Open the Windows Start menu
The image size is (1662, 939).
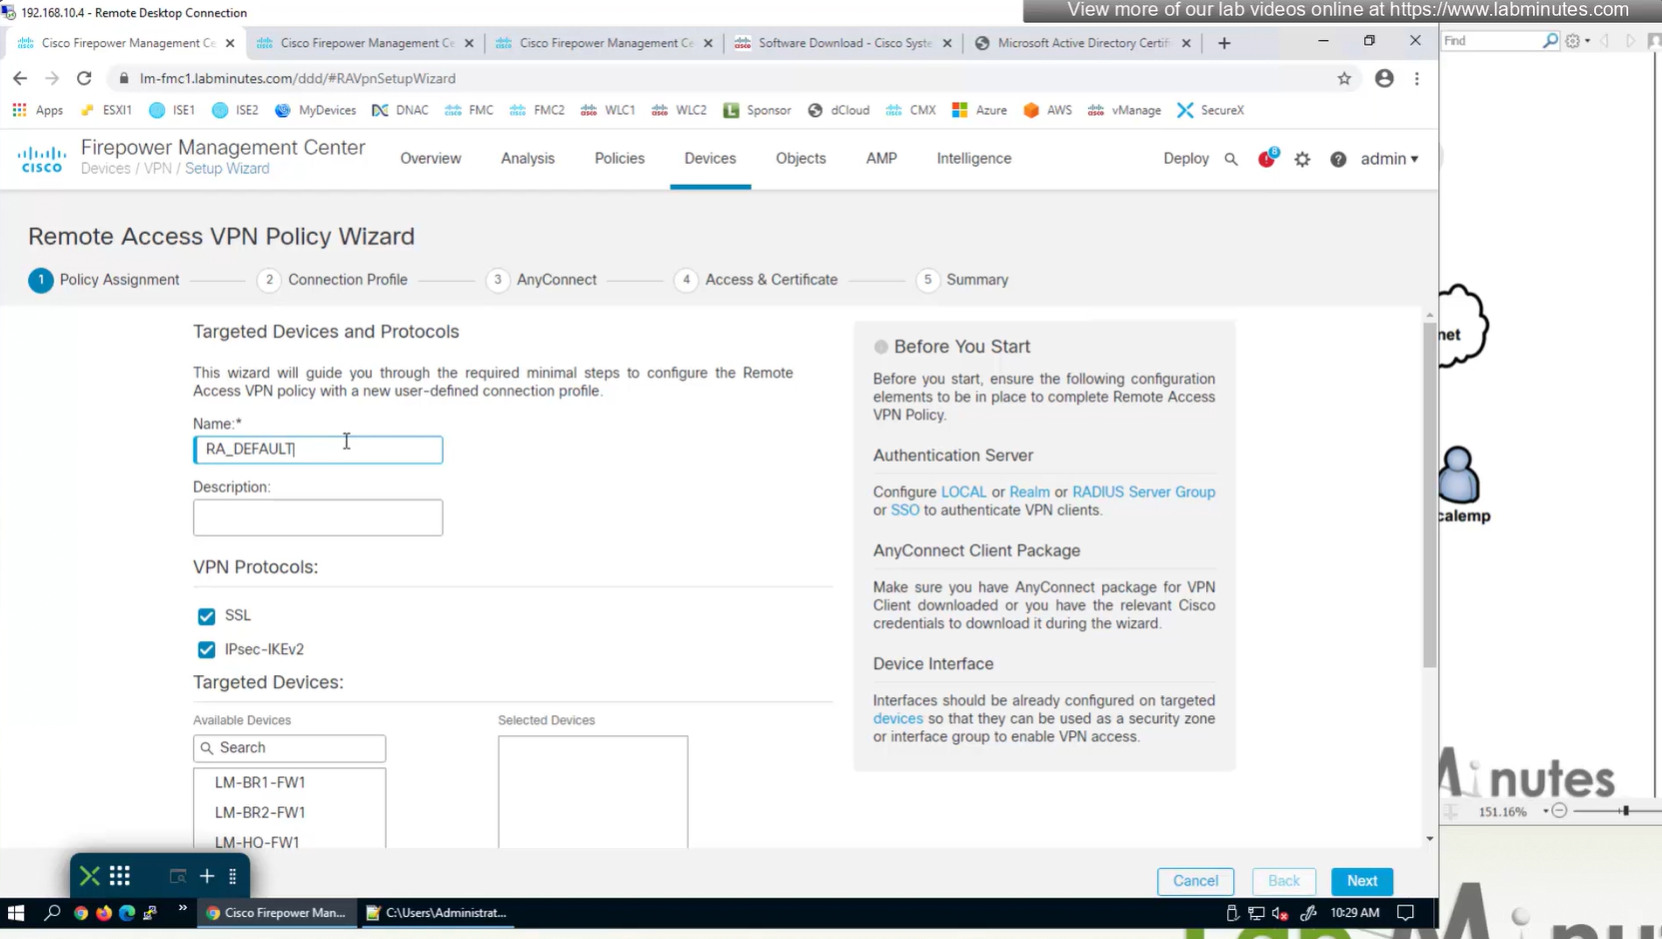tap(16, 912)
